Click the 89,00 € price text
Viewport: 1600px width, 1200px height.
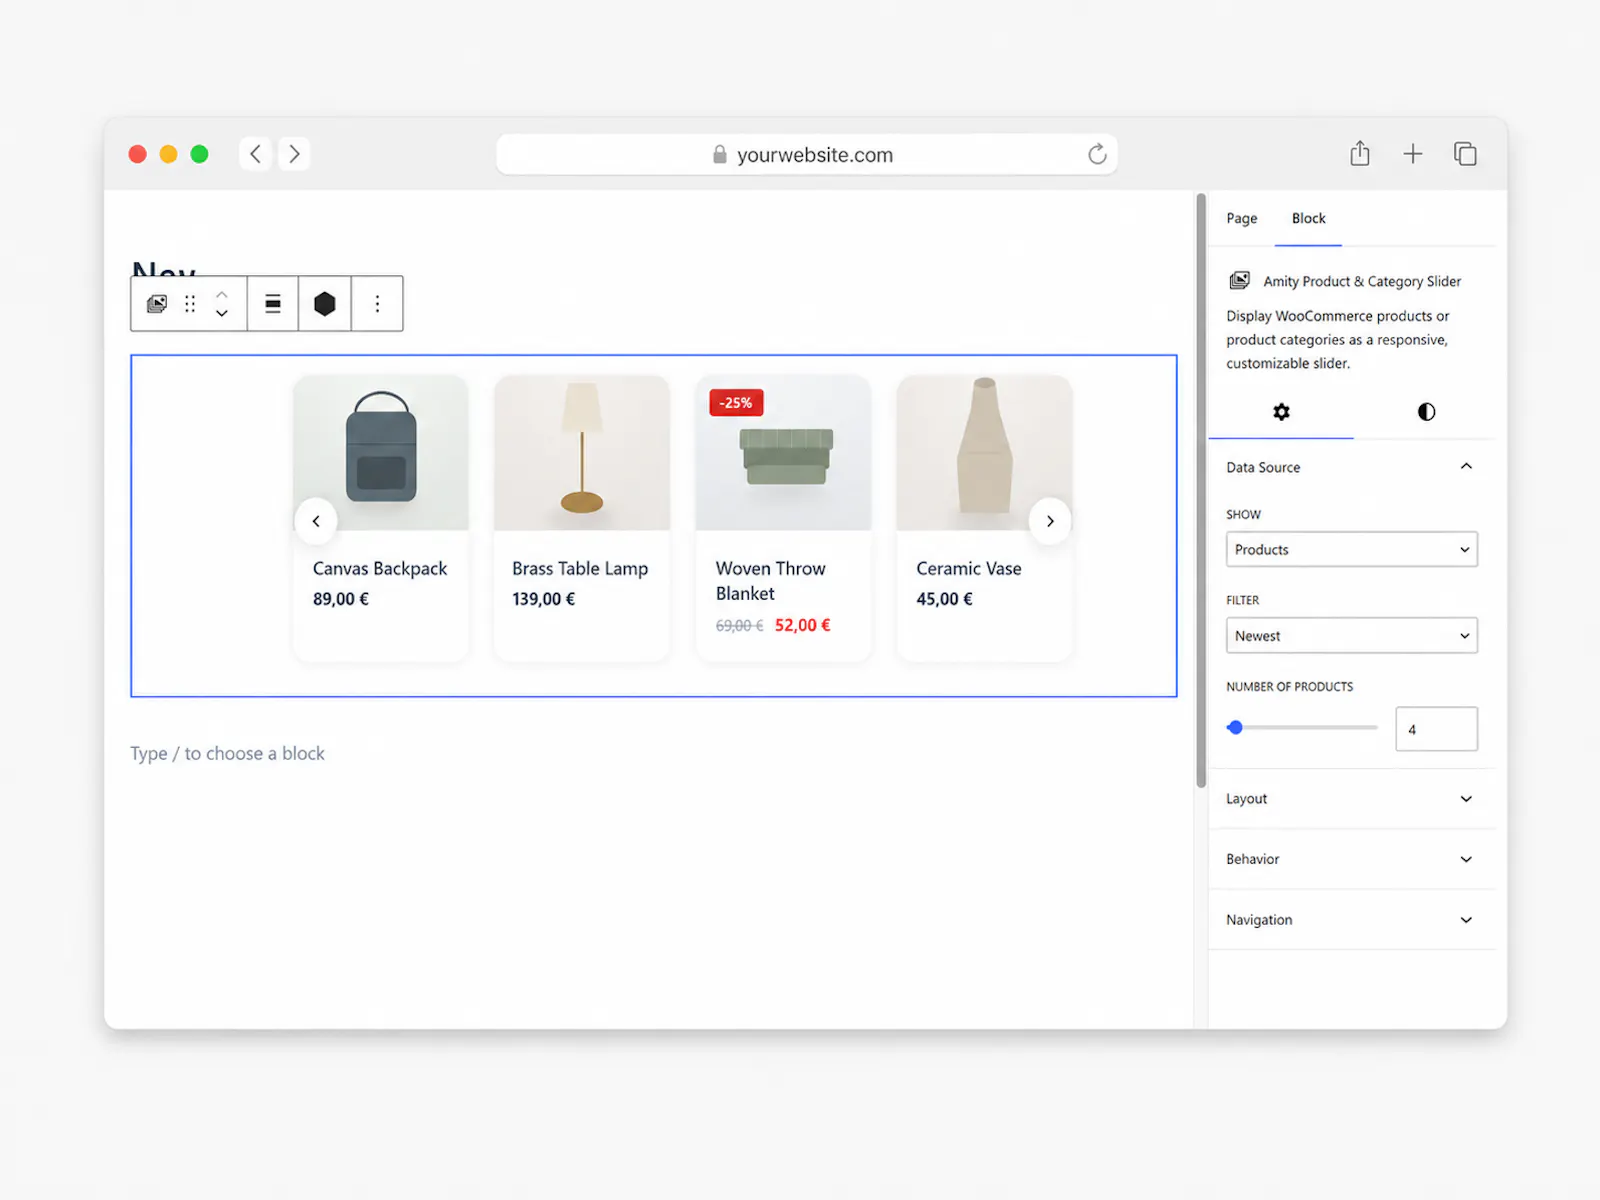[341, 599]
